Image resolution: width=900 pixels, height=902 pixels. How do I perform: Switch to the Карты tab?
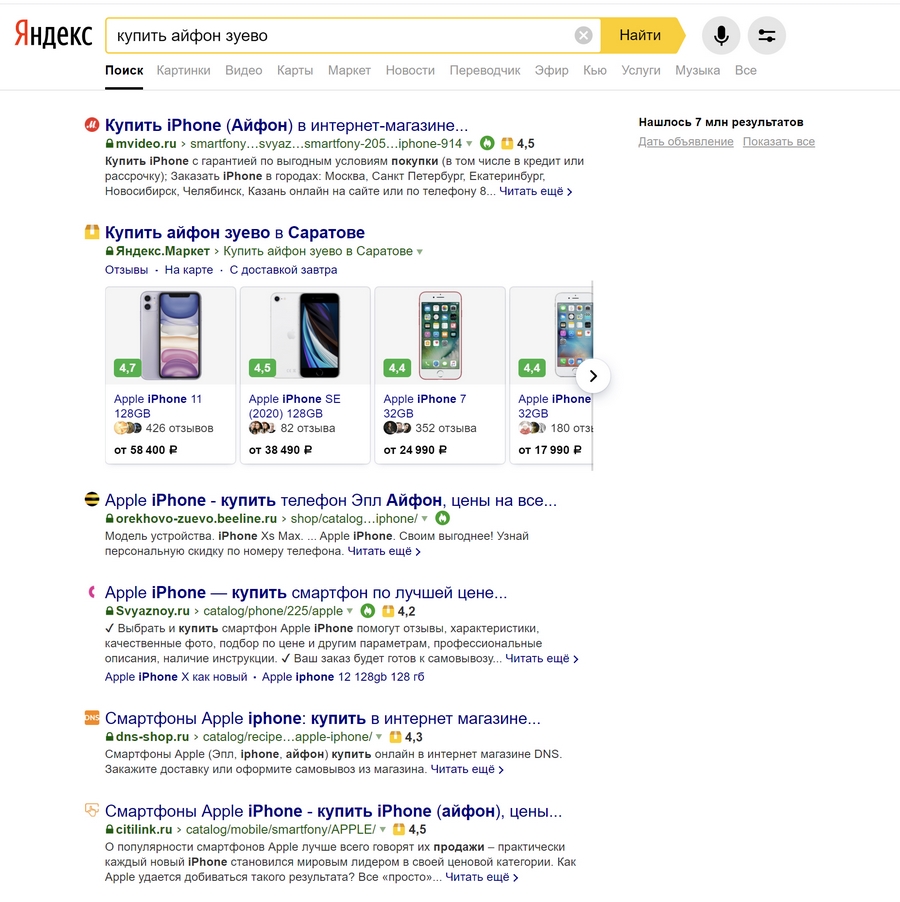click(295, 70)
